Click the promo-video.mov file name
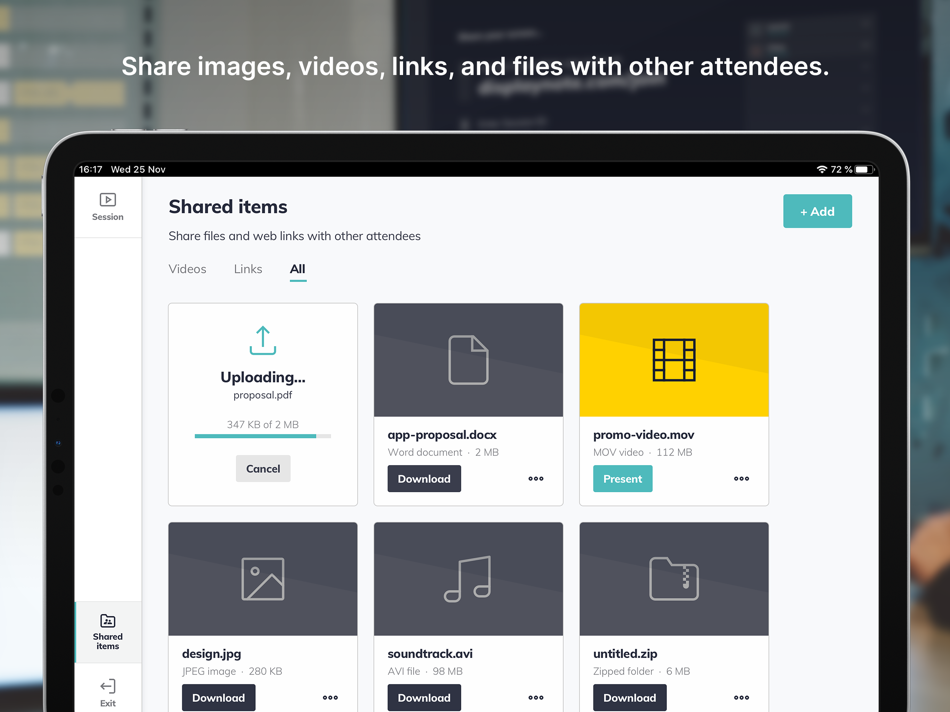This screenshot has width=950, height=712. [643, 434]
